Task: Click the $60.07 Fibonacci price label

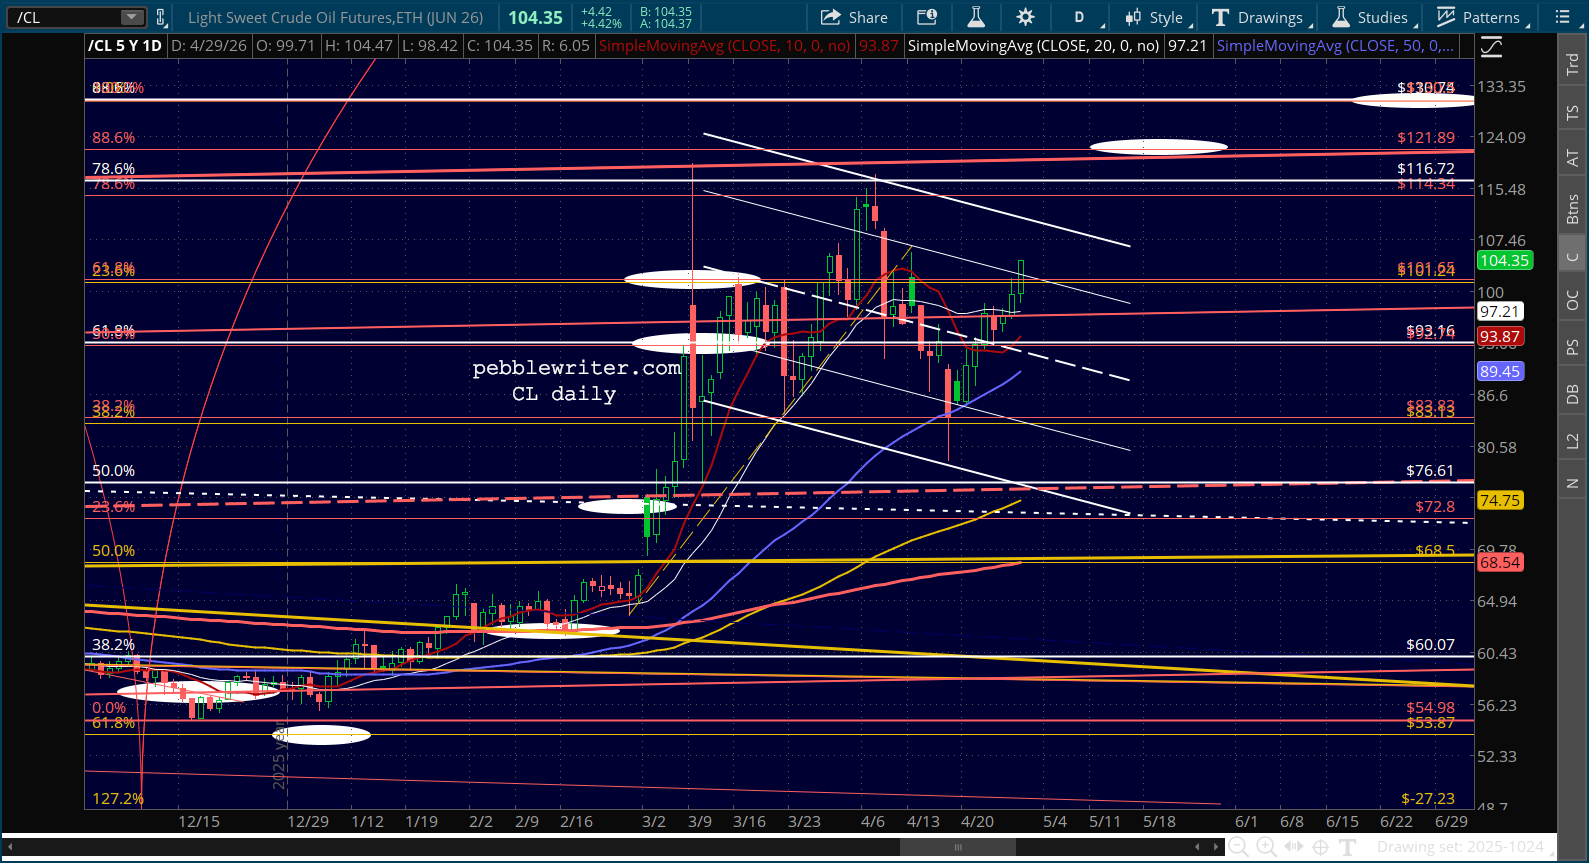Action: (x=1430, y=645)
